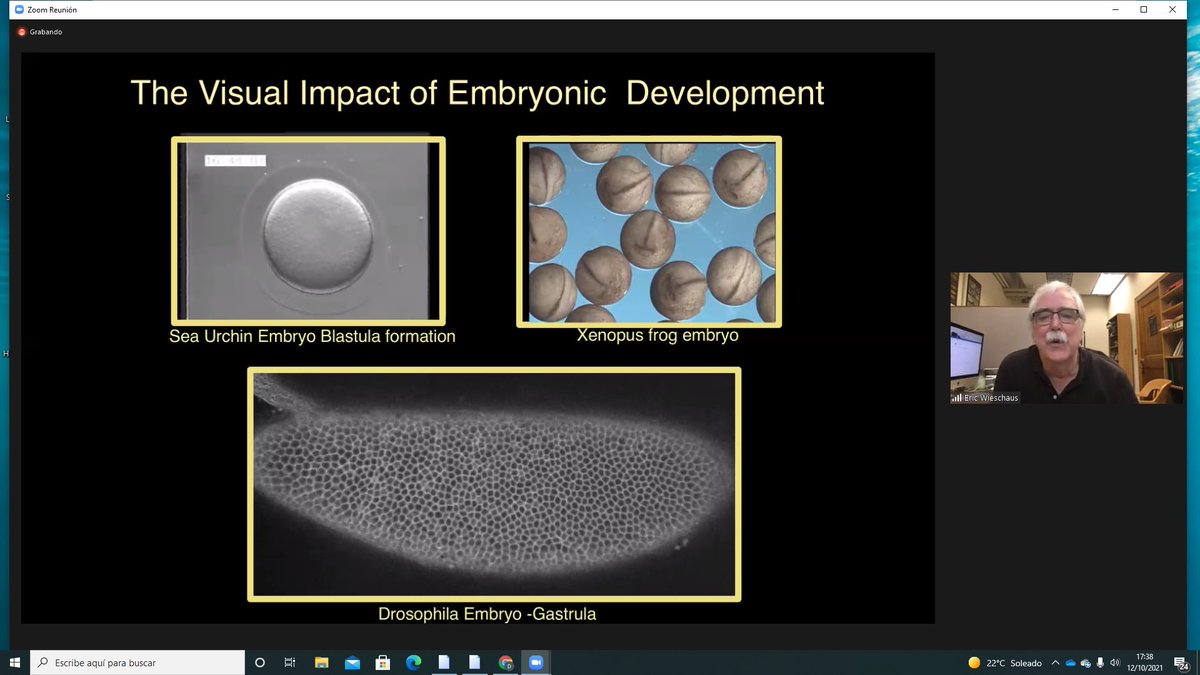This screenshot has width=1200, height=675.
Task: Click the OneDrive cloud icon in the tray
Action: click(x=1070, y=662)
